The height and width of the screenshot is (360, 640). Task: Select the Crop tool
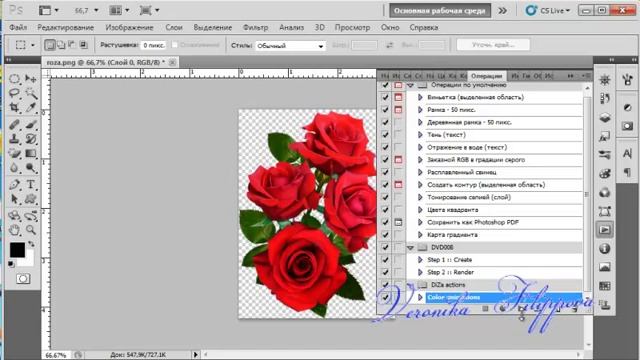[15, 108]
